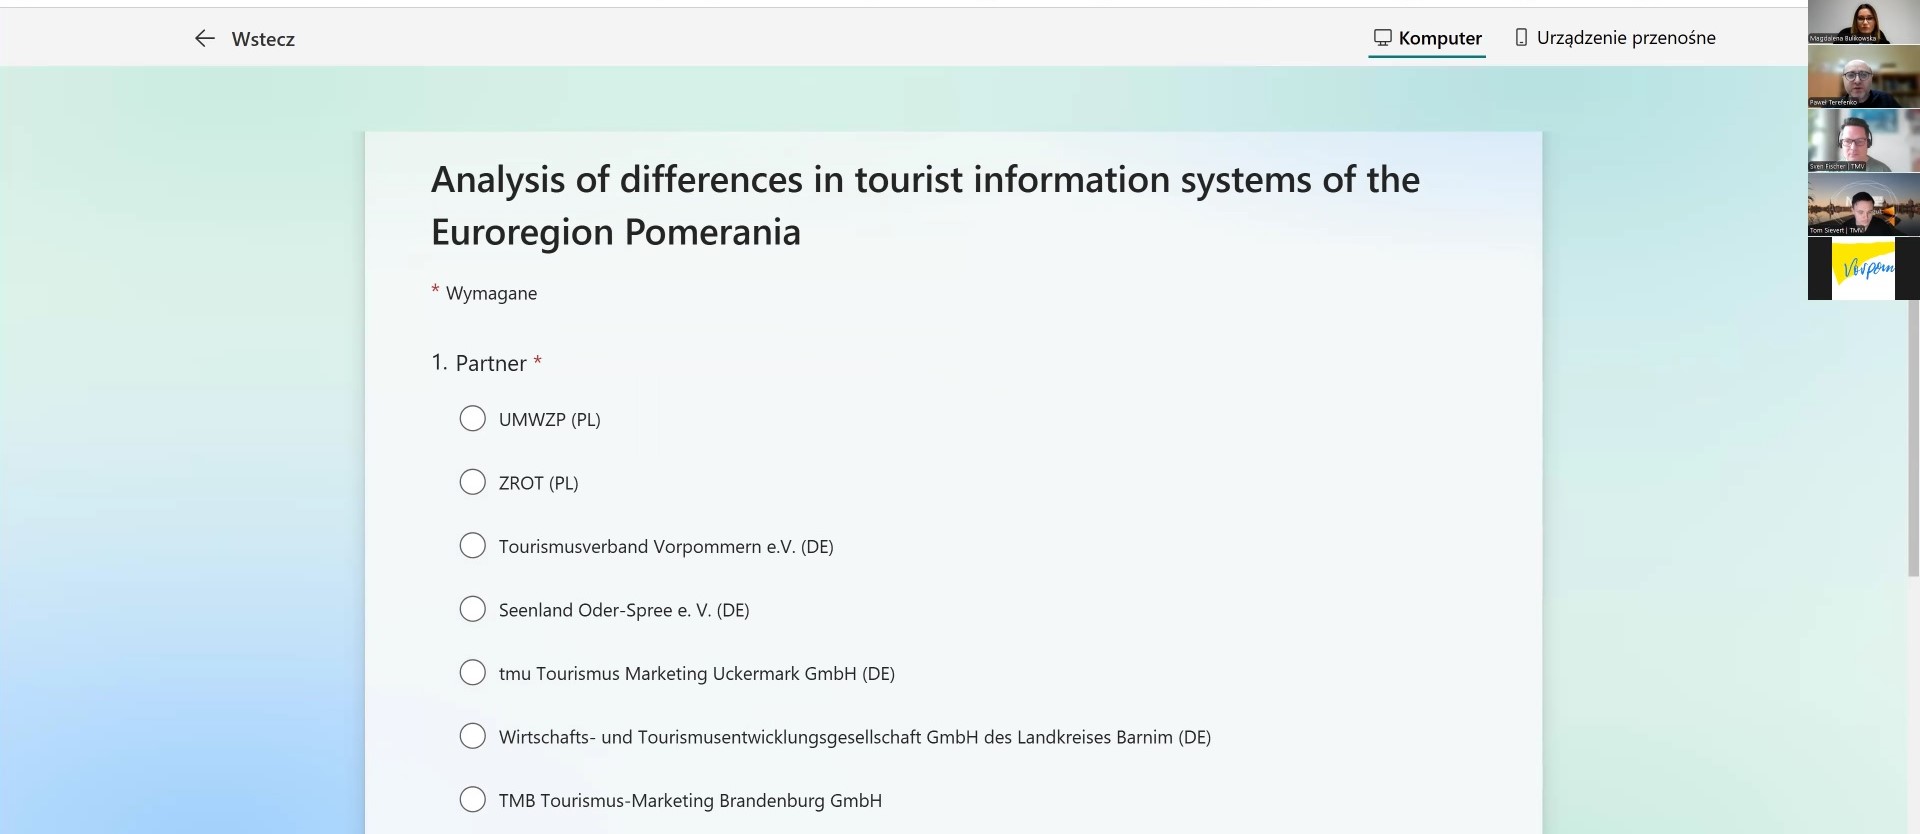Open Pawel Terefenko's video thumbnail
Viewport: 1920px width, 834px height.
coord(1863,76)
